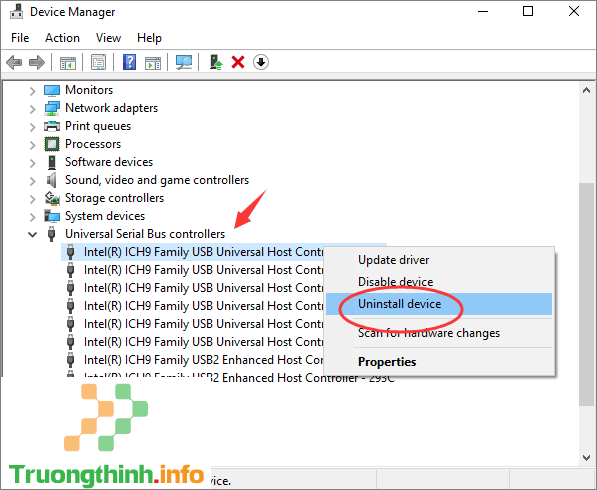Click the Forward arrow toolbar icon
The height and width of the screenshot is (490, 597).
point(37,62)
